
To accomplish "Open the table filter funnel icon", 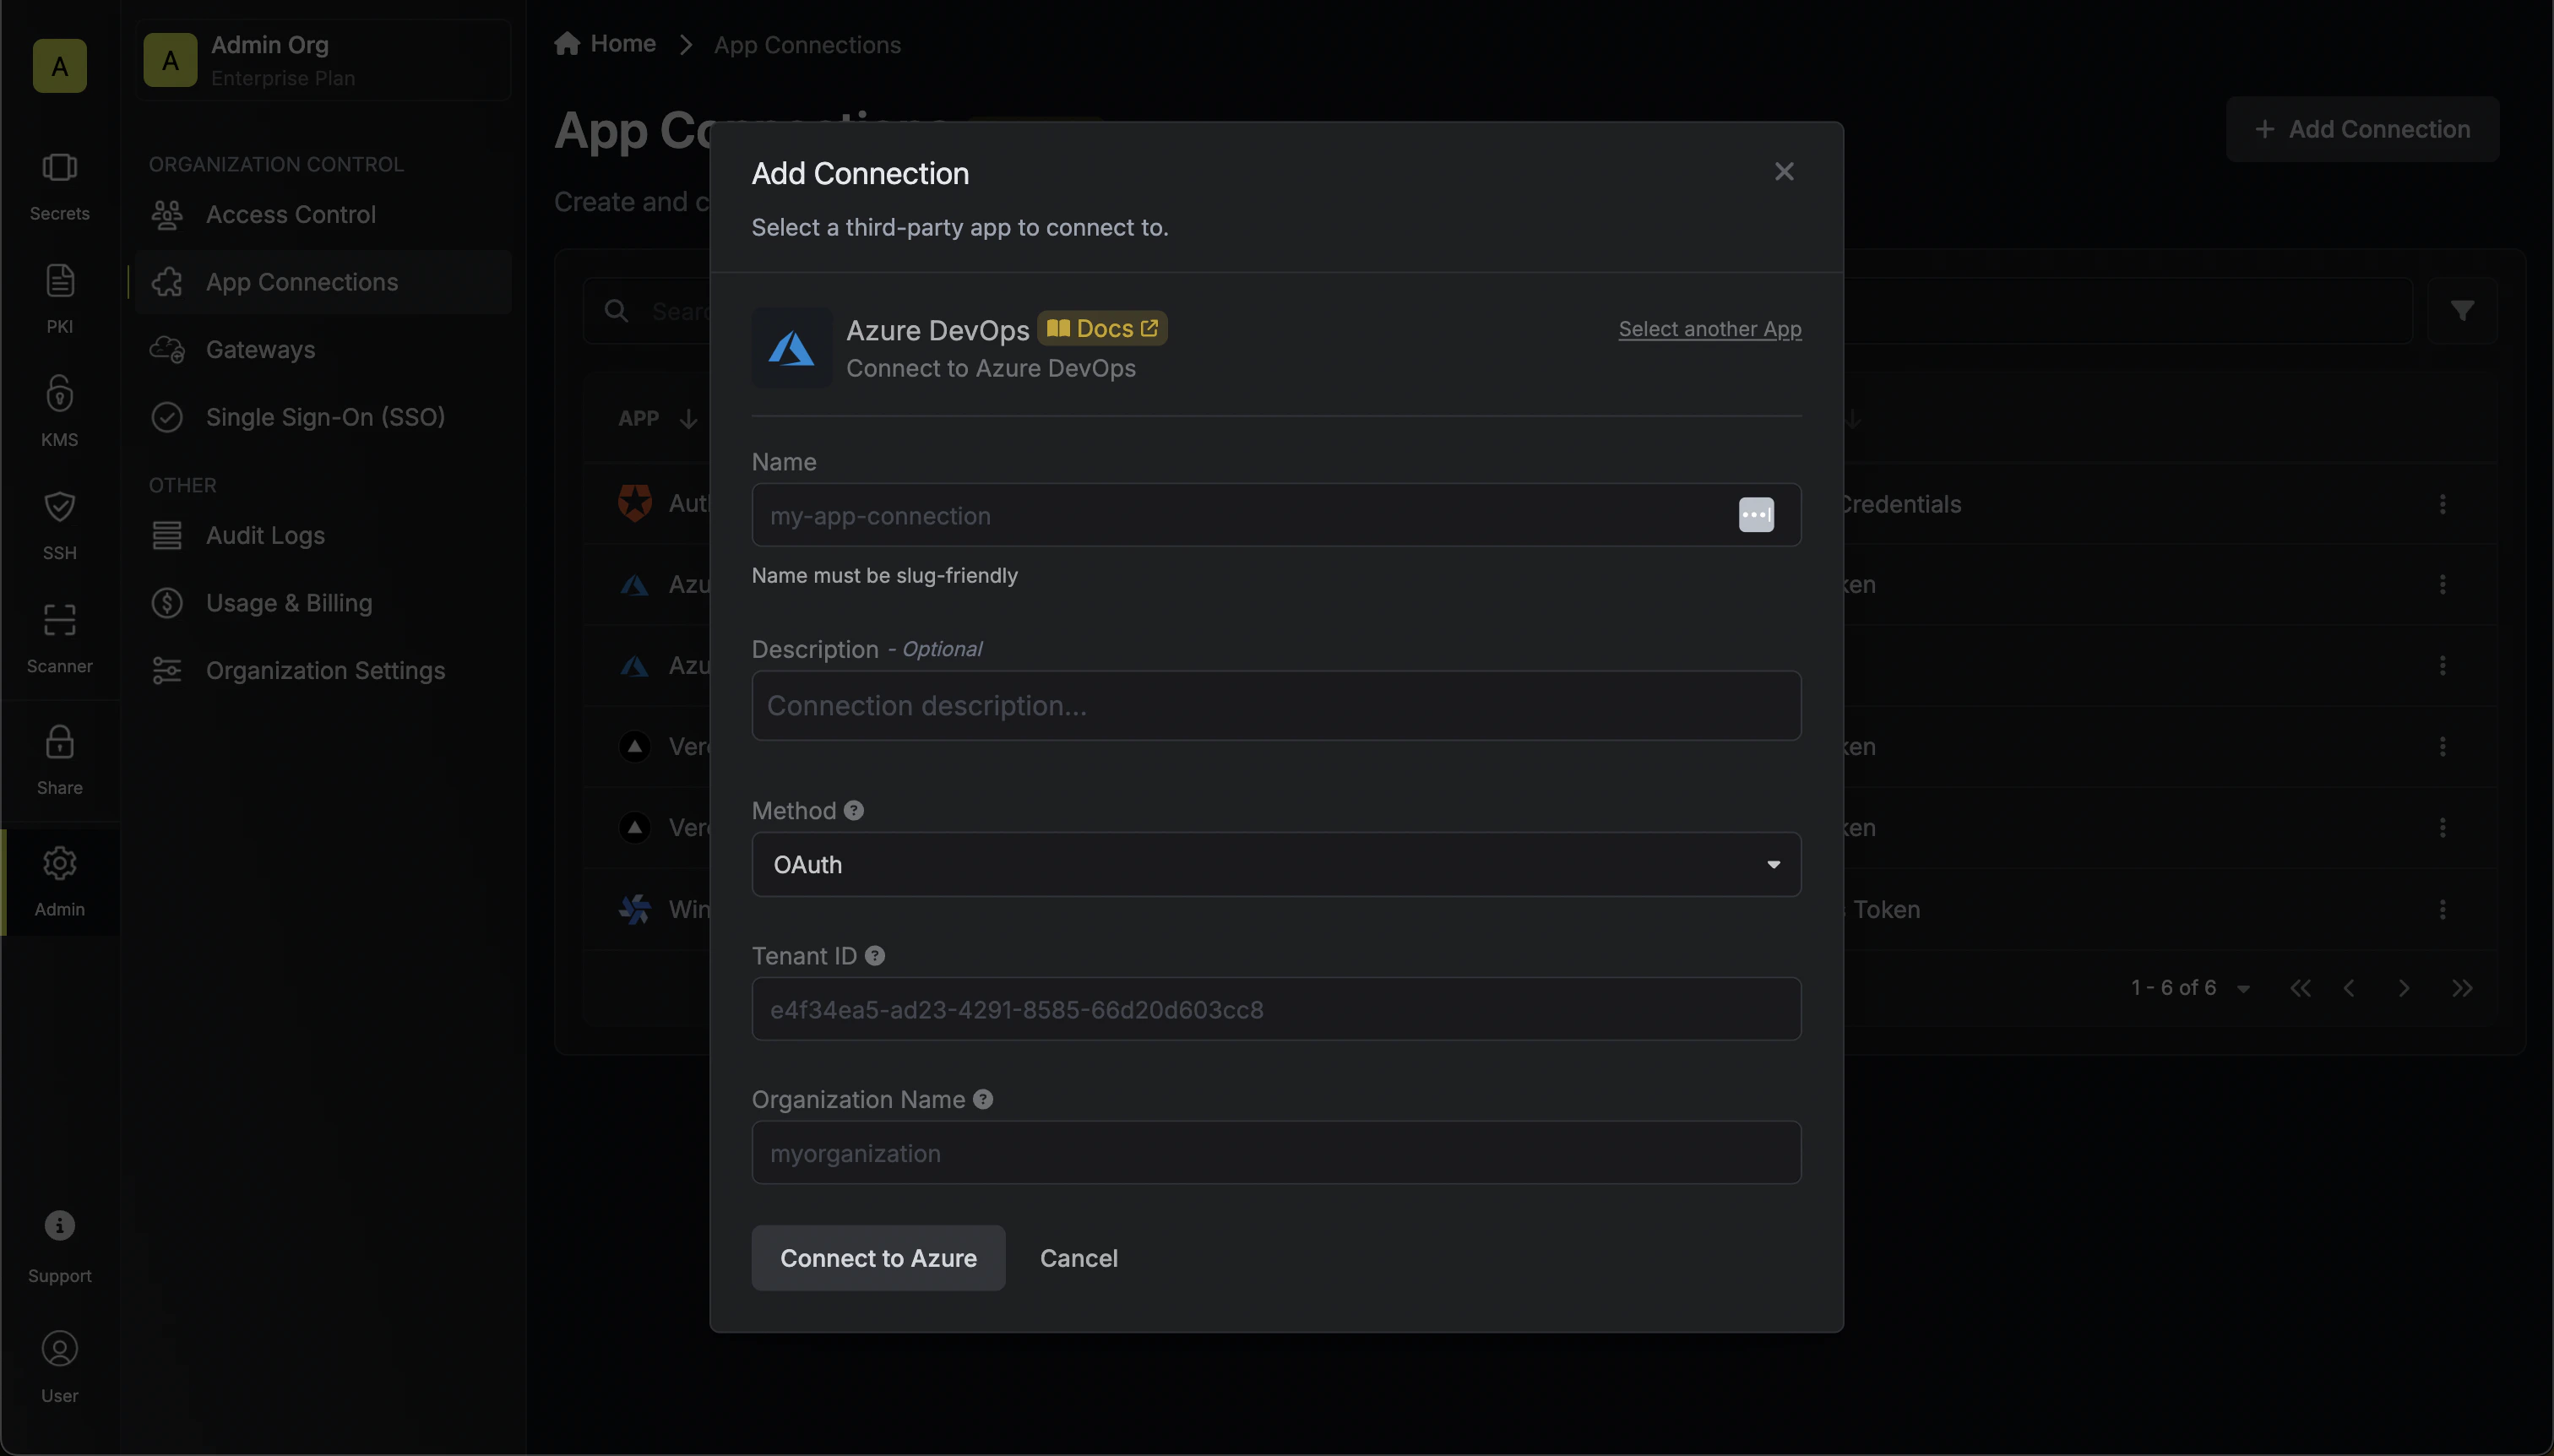I will click(x=2462, y=311).
